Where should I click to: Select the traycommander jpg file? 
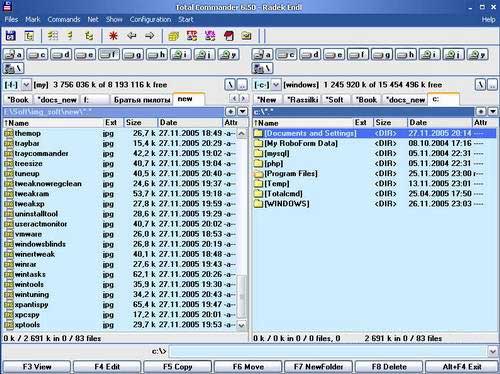click(120, 153)
